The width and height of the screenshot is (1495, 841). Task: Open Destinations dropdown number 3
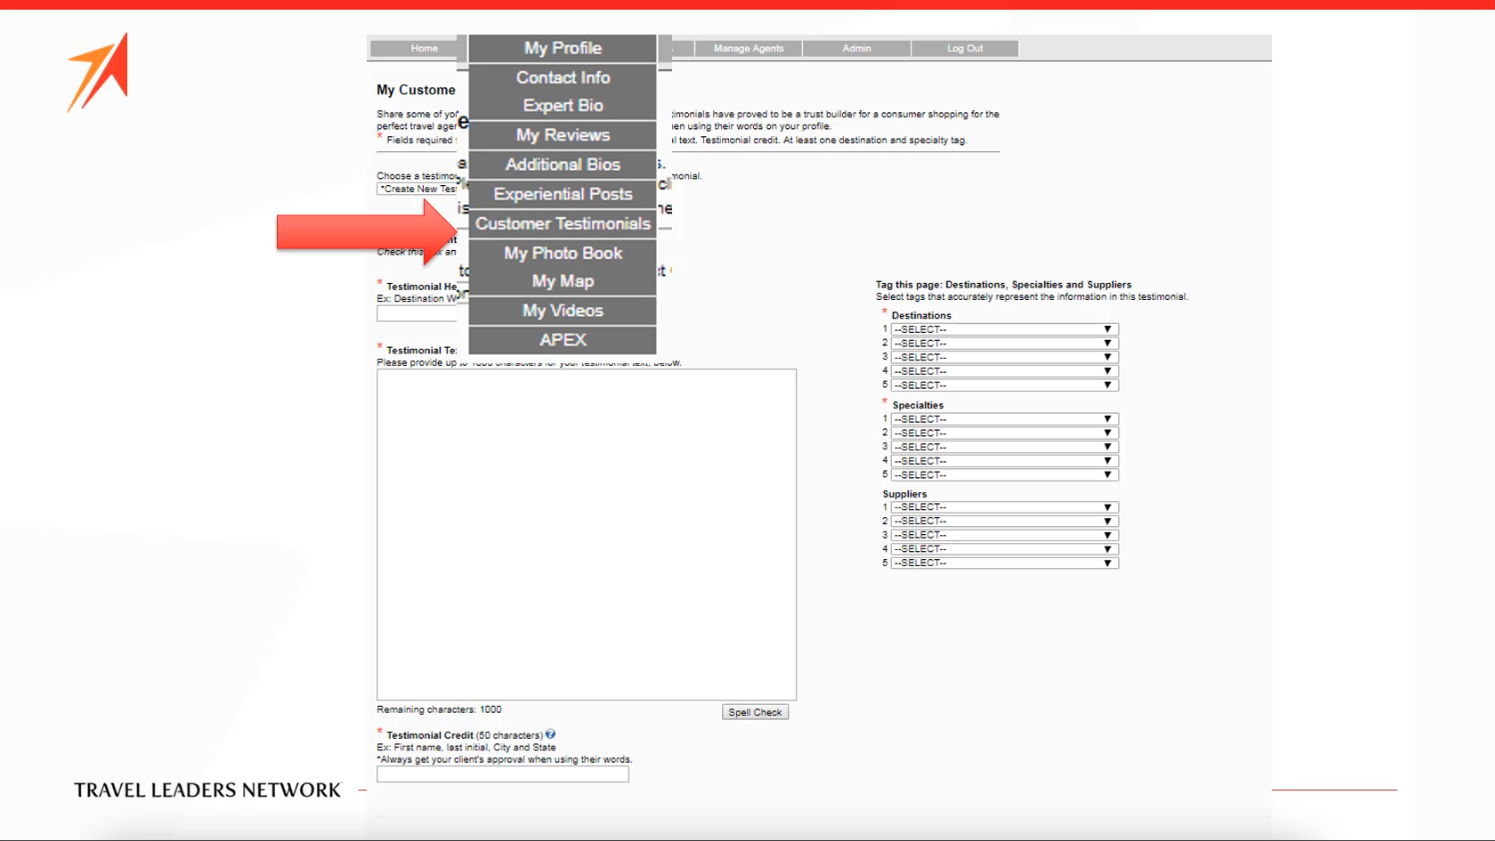[1004, 357]
